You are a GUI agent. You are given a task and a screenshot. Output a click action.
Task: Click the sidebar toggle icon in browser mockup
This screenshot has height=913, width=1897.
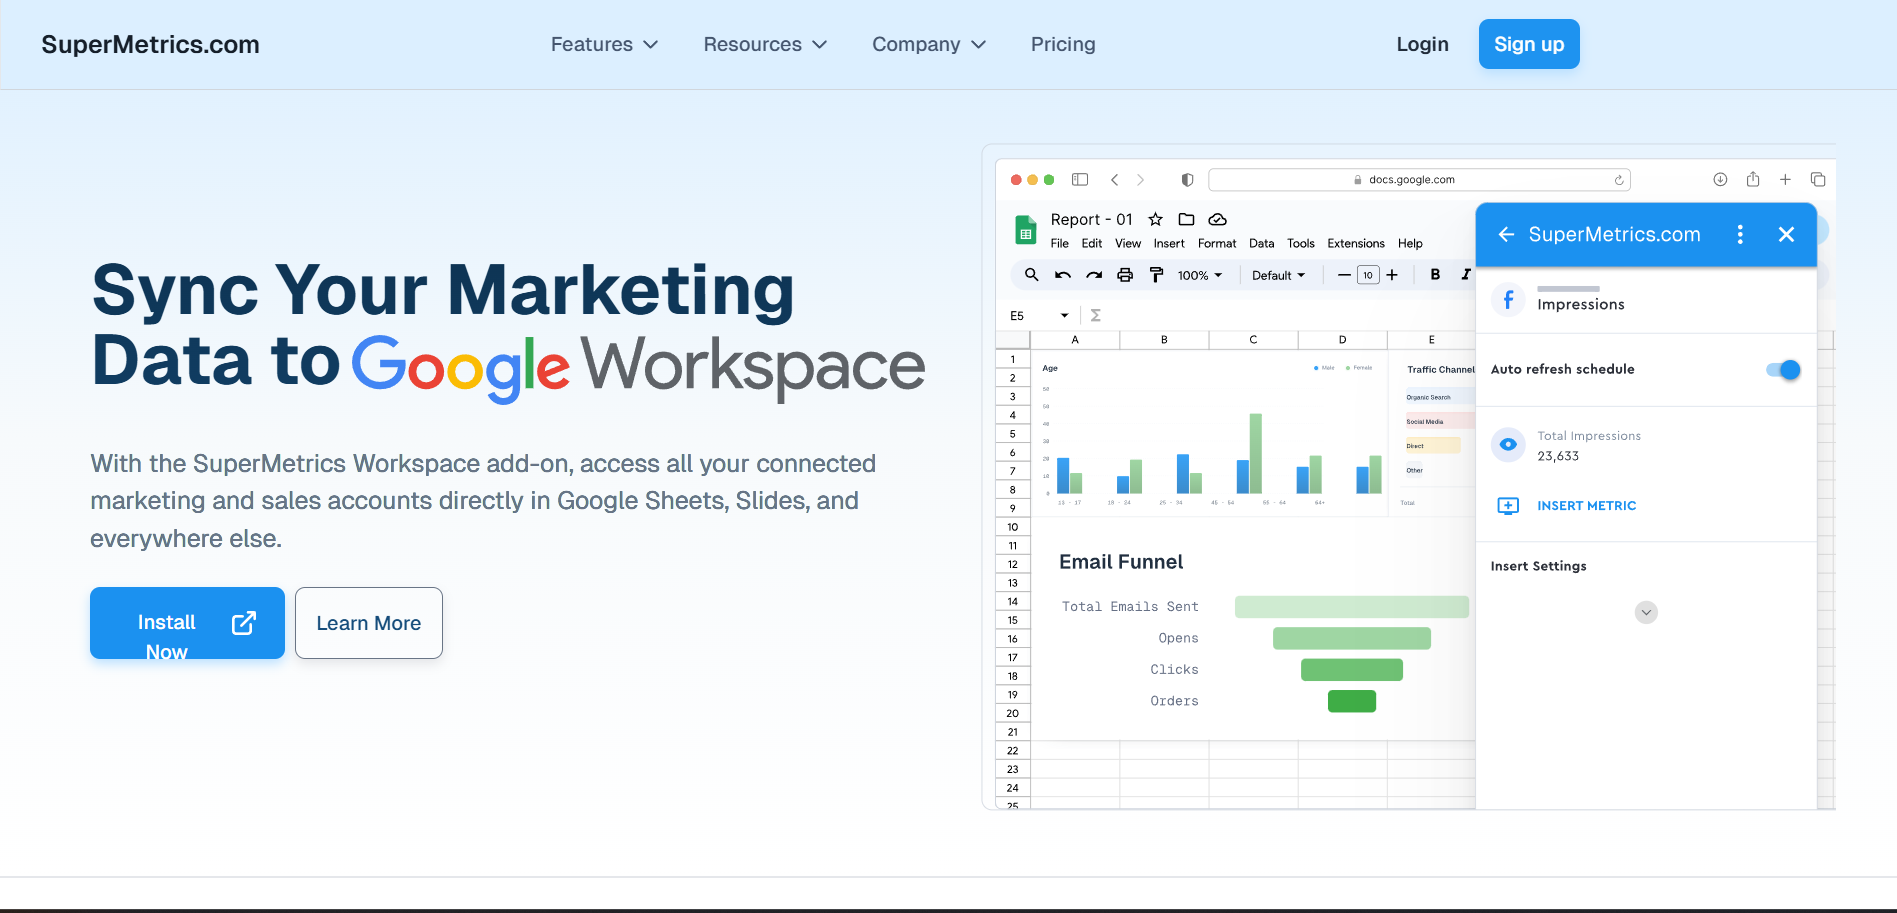pyautogui.click(x=1080, y=180)
